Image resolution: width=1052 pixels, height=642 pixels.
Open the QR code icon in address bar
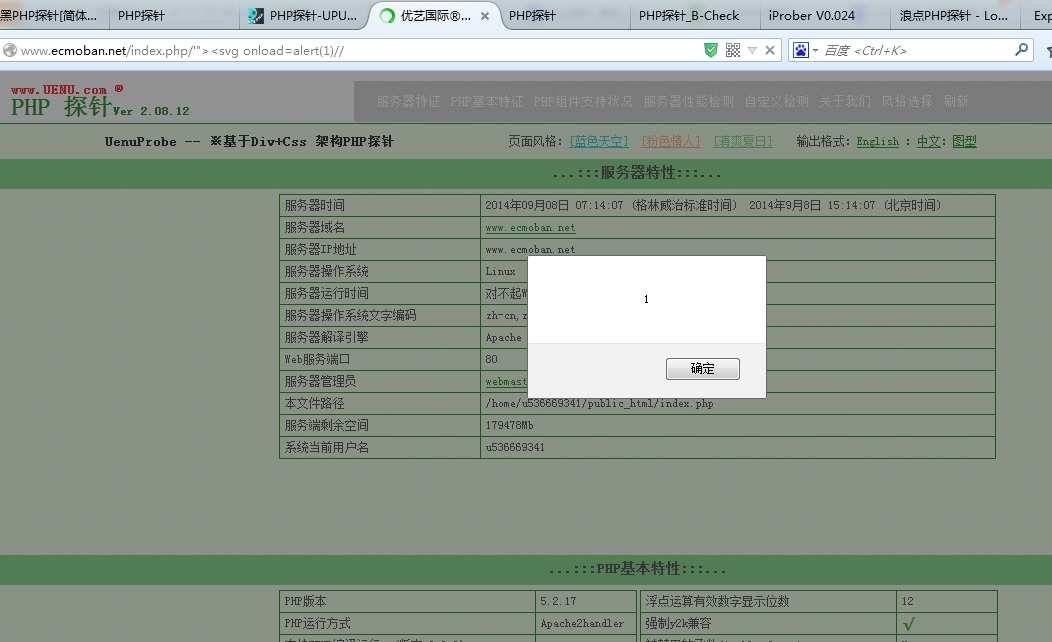[733, 50]
